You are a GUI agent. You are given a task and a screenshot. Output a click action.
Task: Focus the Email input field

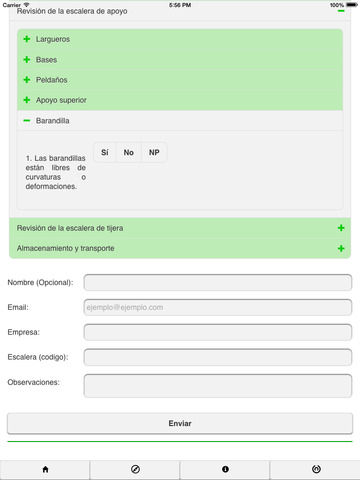pos(218,307)
